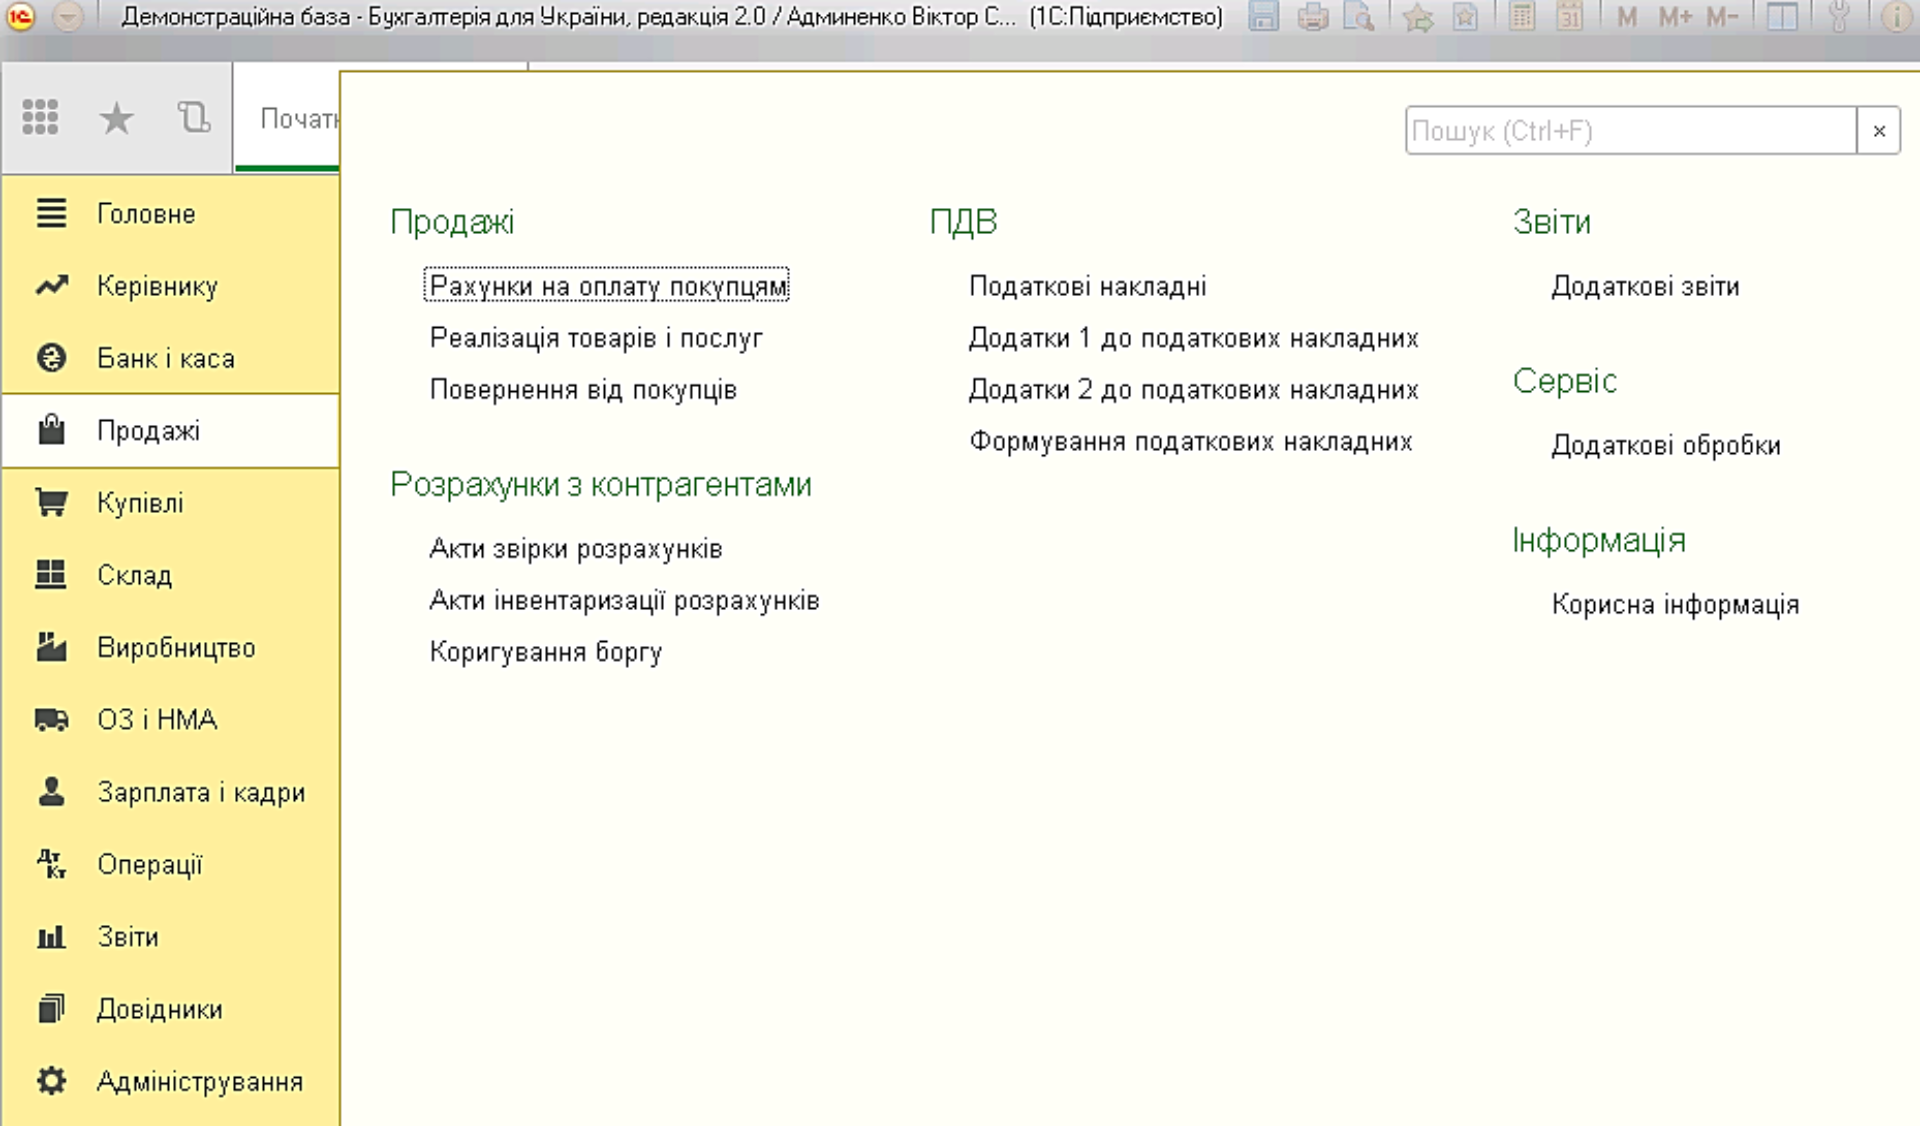The height and width of the screenshot is (1126, 1920).
Task: Click the info icon in title bar
Action: tap(1896, 16)
